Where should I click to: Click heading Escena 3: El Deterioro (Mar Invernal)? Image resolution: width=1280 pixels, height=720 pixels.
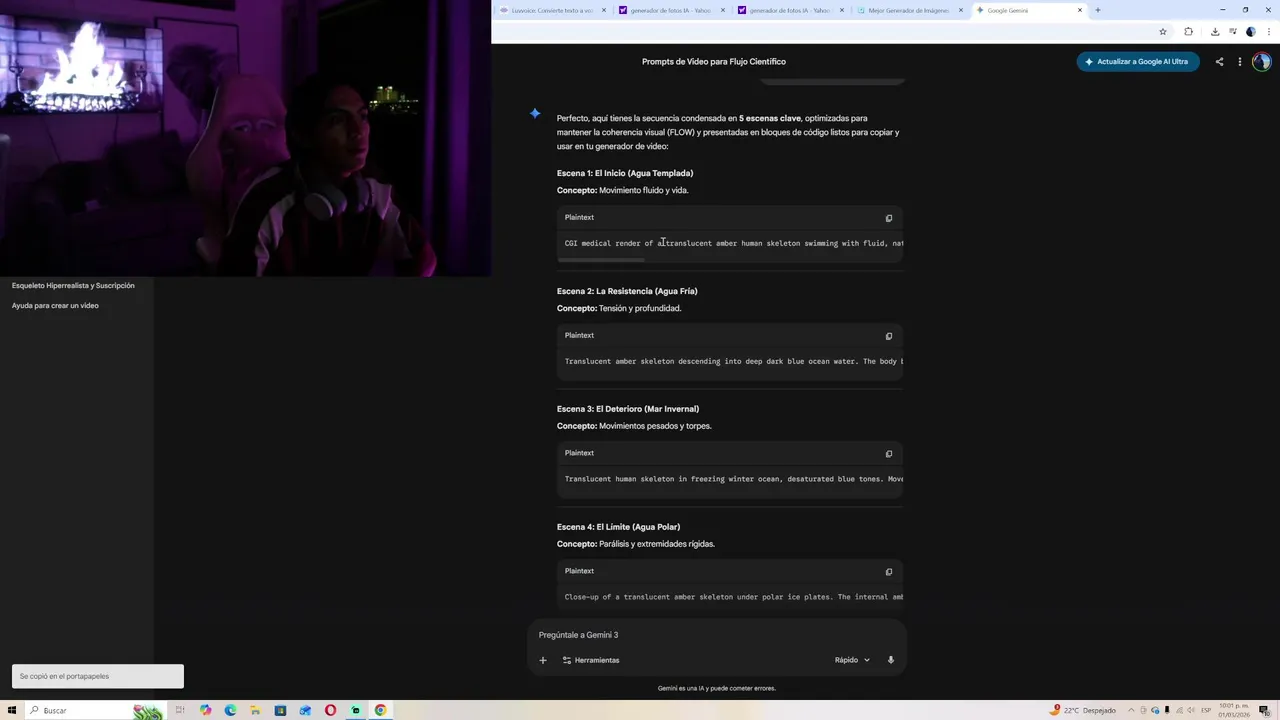coord(628,409)
